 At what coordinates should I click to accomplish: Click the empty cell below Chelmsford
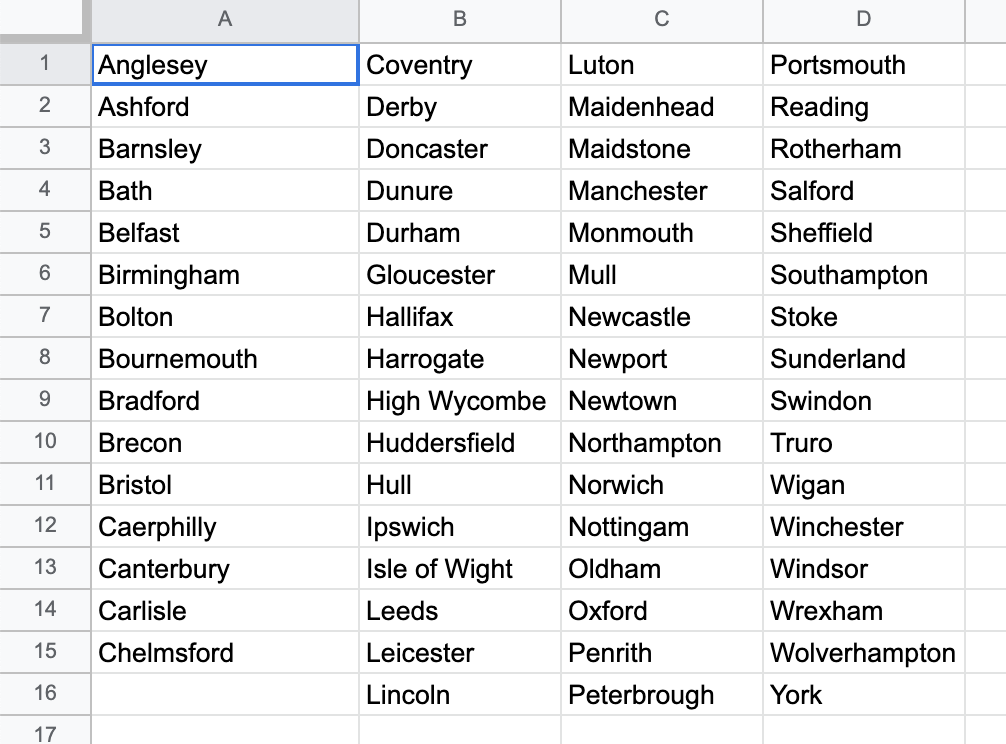[225, 694]
